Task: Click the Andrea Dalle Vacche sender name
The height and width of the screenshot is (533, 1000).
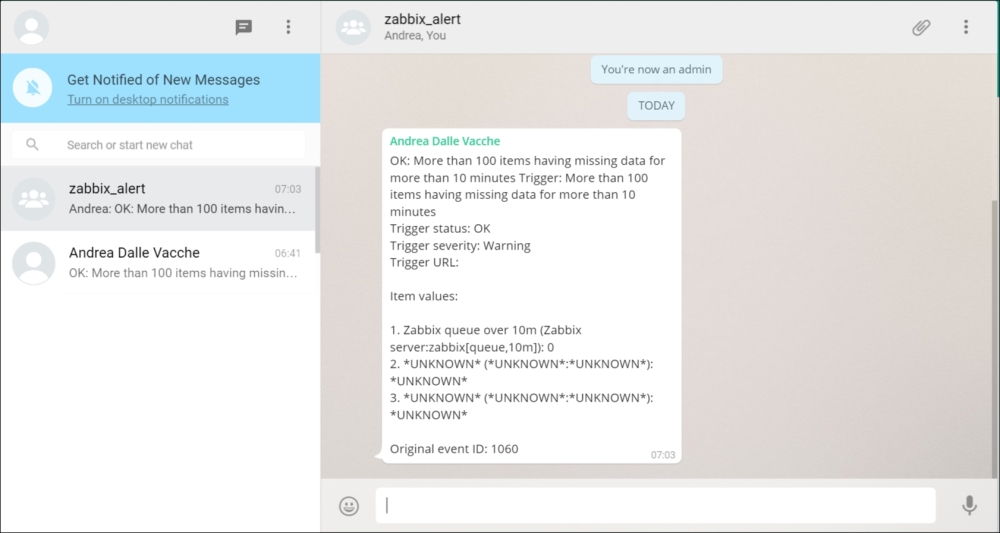Action: pos(444,141)
